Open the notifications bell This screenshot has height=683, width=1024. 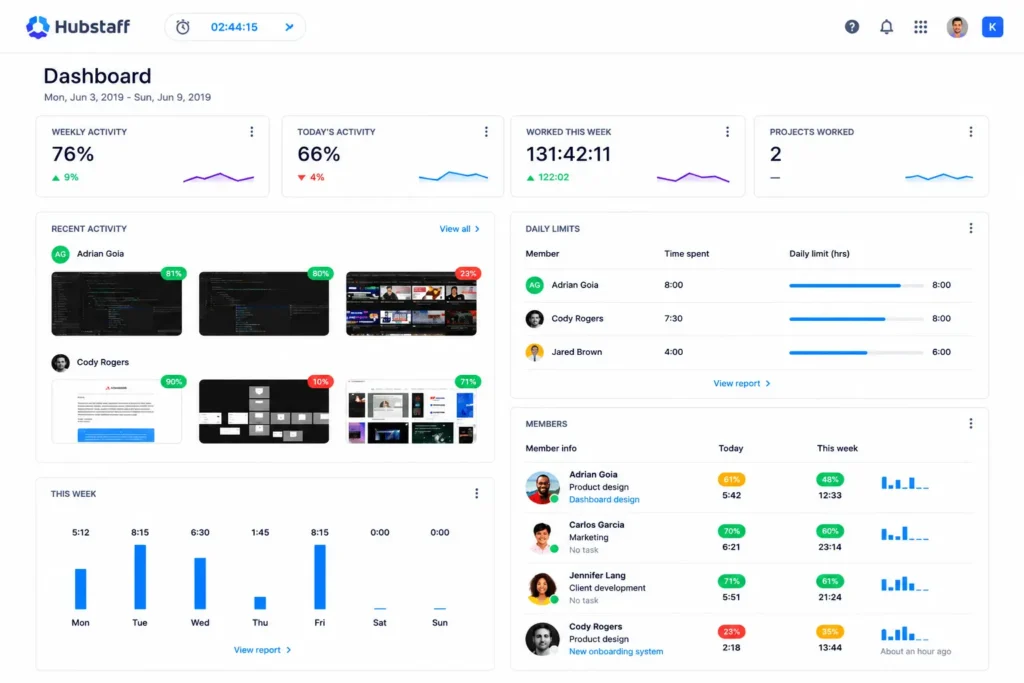886,27
